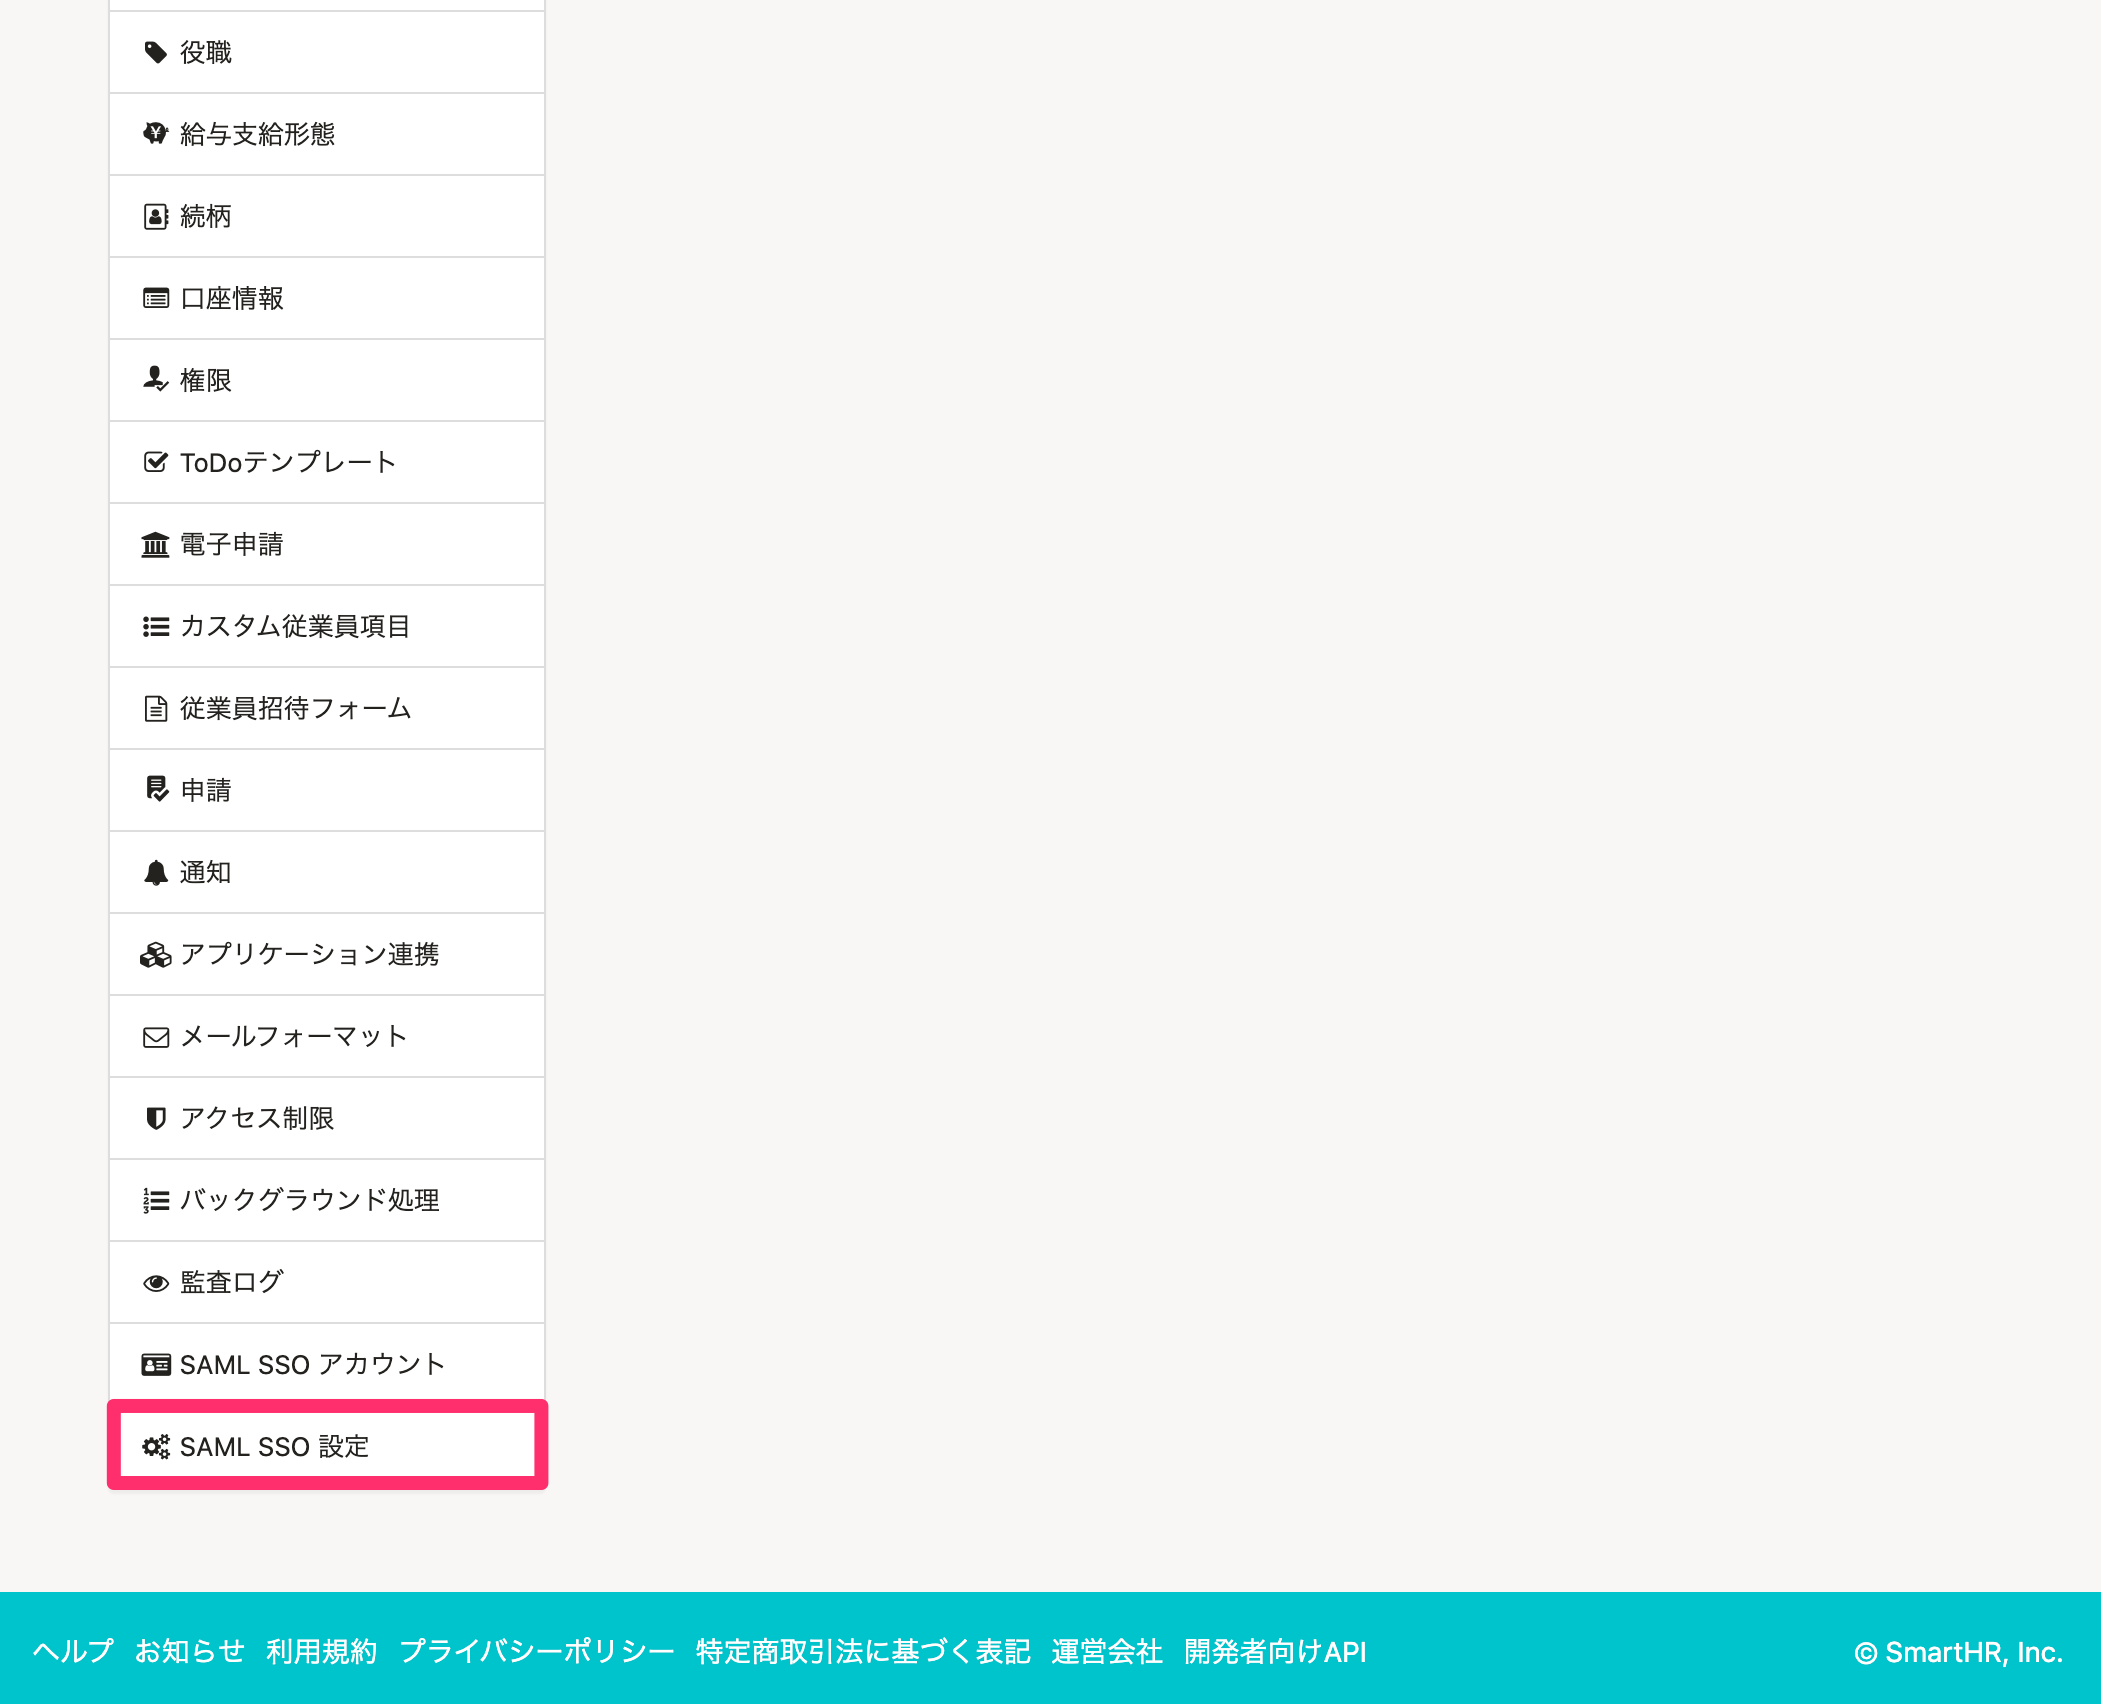The image size is (2101, 1704).
Task: View the 監査ログ page
Action: point(327,1282)
